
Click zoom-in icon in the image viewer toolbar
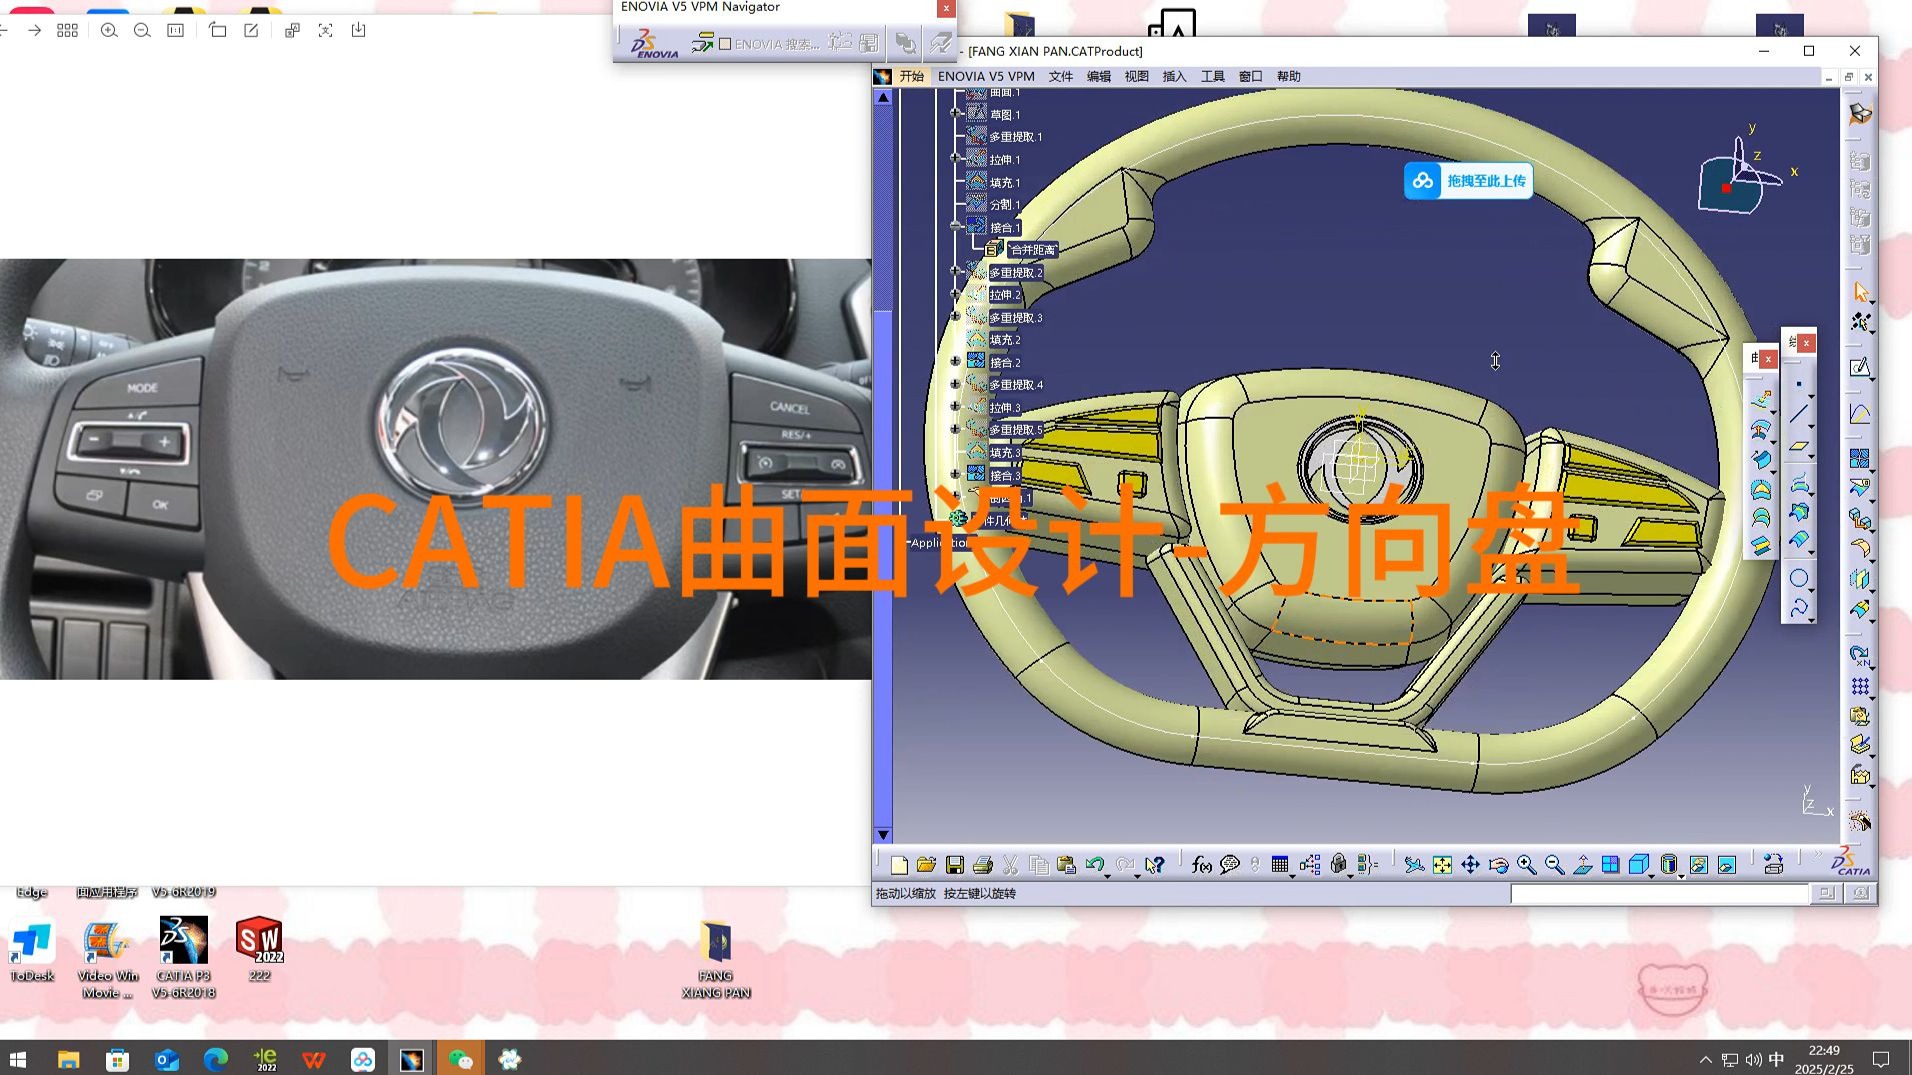[x=109, y=30]
